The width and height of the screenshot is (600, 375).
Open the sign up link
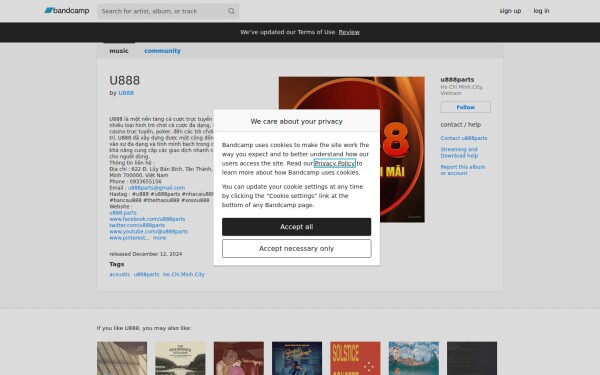click(510, 11)
